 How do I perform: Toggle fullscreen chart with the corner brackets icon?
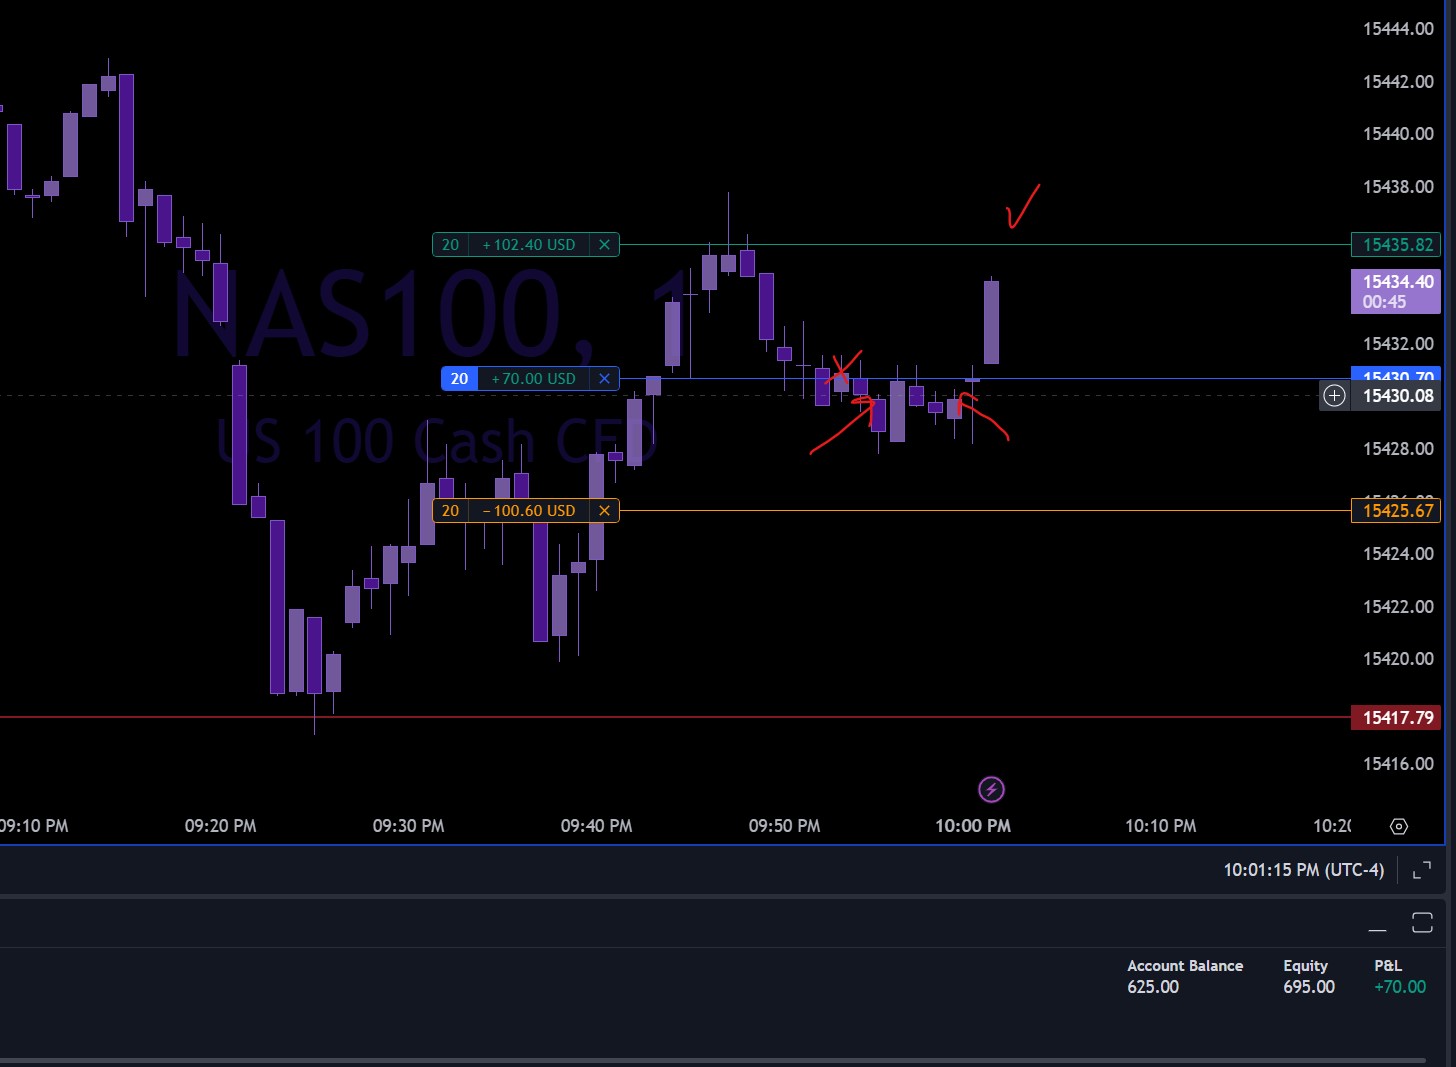point(1421,871)
